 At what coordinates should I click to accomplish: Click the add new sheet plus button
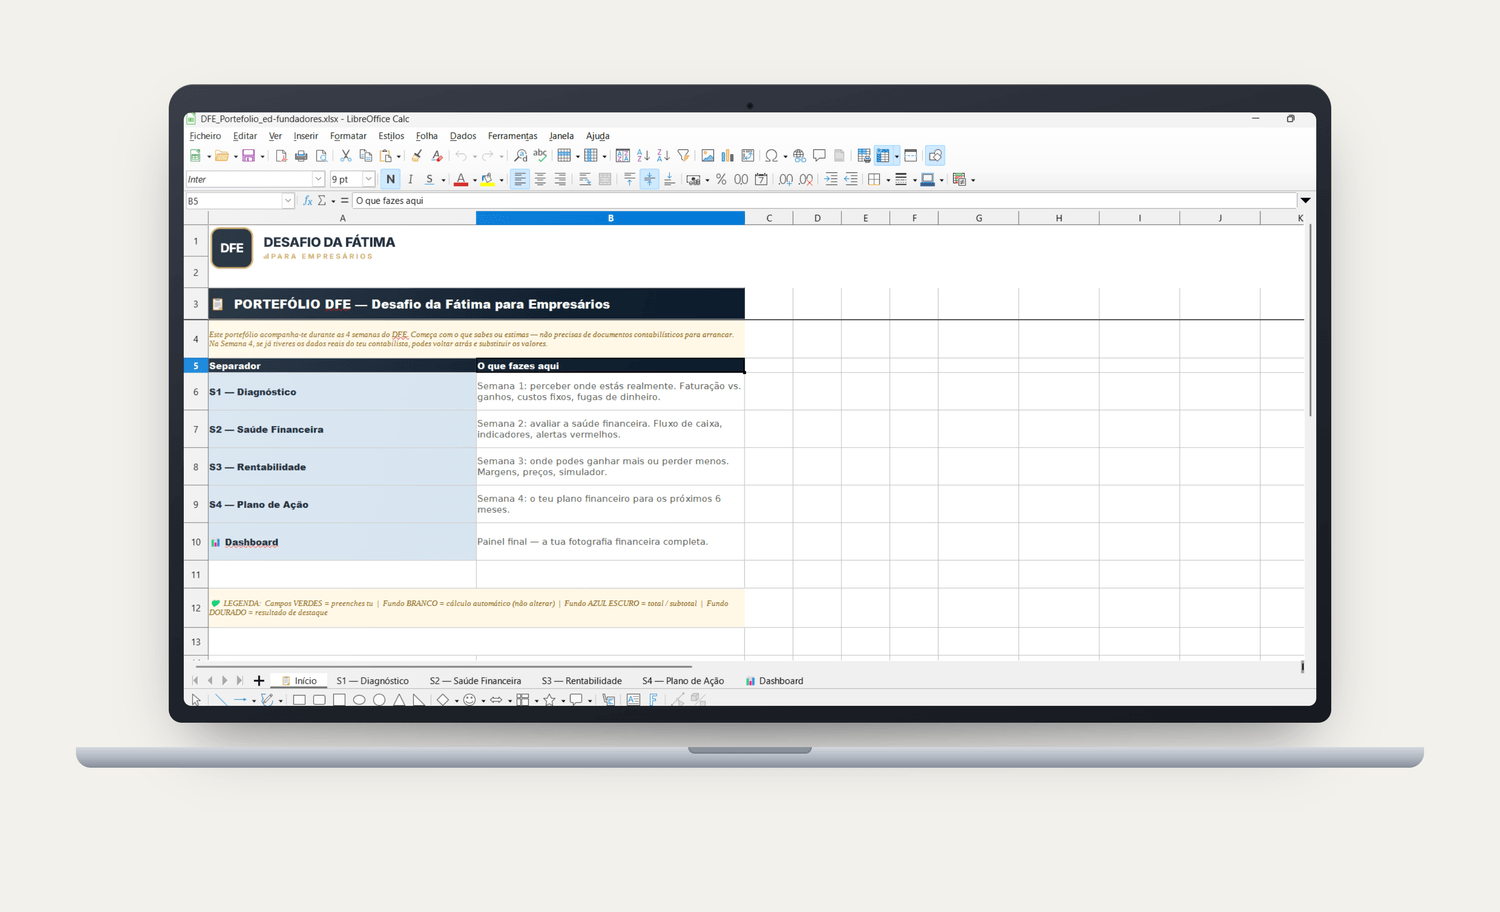point(259,681)
